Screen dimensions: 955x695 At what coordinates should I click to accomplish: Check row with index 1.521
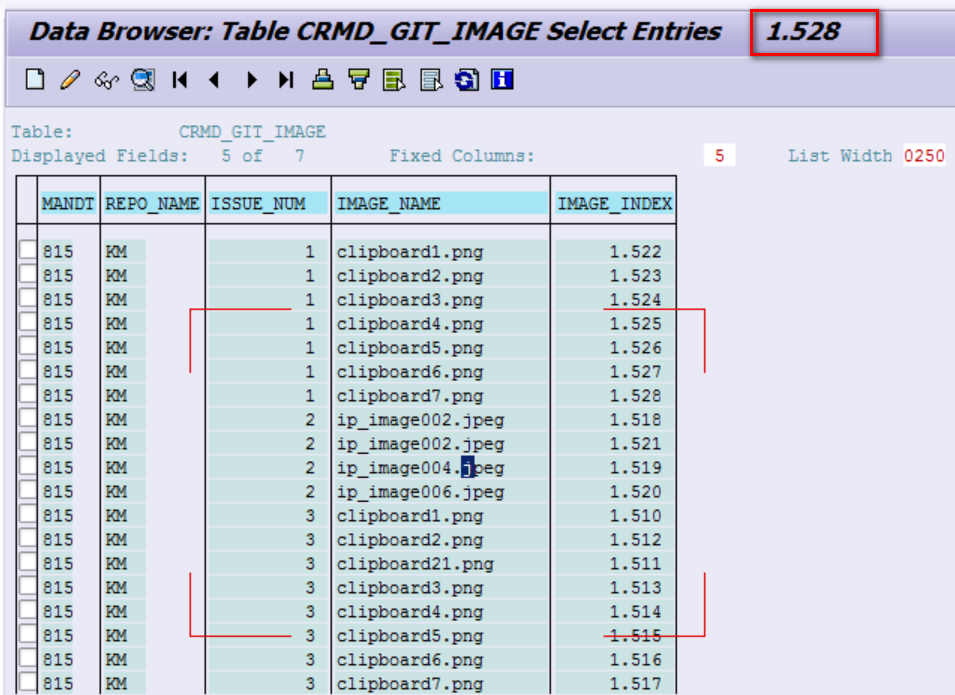[27, 442]
